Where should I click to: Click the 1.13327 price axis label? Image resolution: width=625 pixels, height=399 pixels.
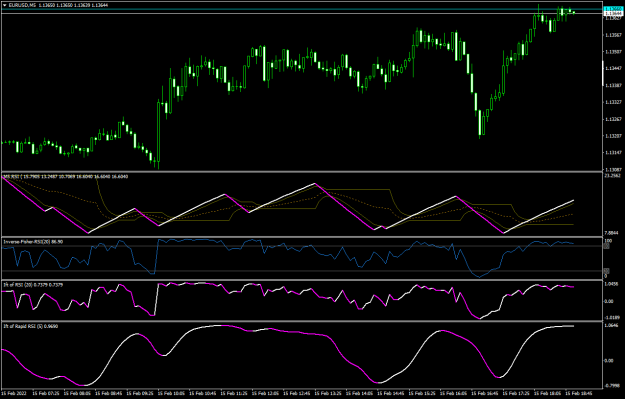614,102
